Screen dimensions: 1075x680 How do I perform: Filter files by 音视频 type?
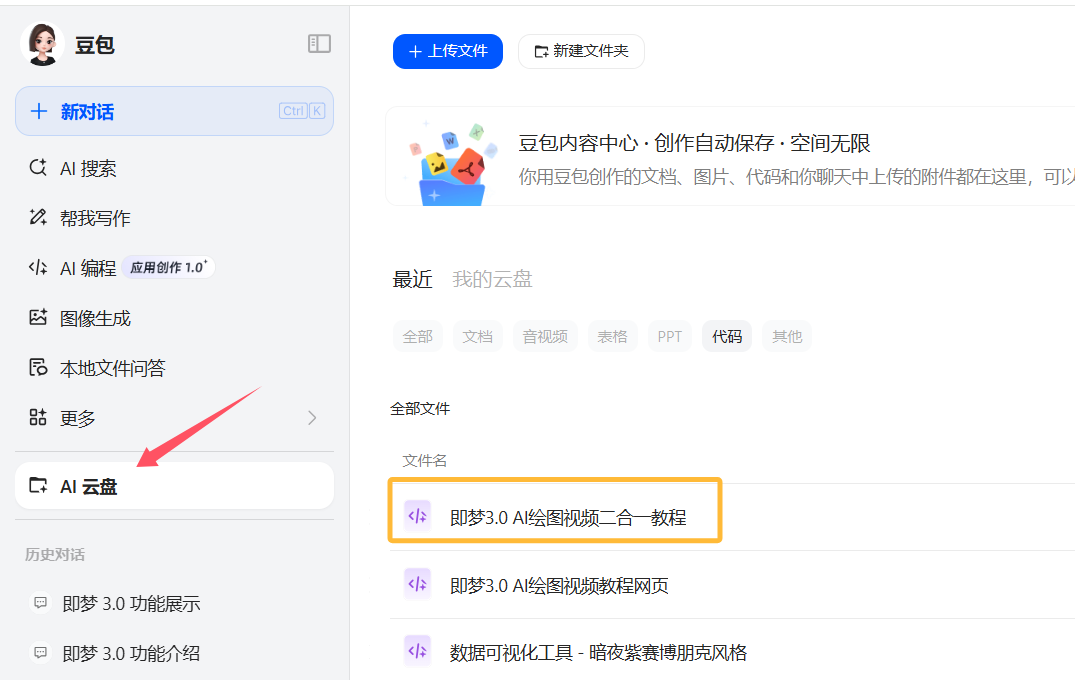point(545,337)
